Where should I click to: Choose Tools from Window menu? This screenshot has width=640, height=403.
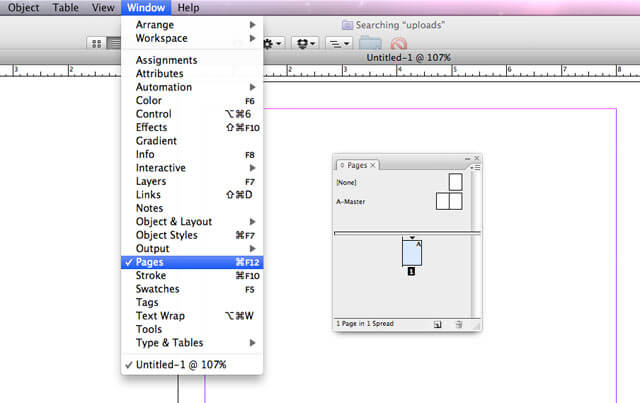192,330
